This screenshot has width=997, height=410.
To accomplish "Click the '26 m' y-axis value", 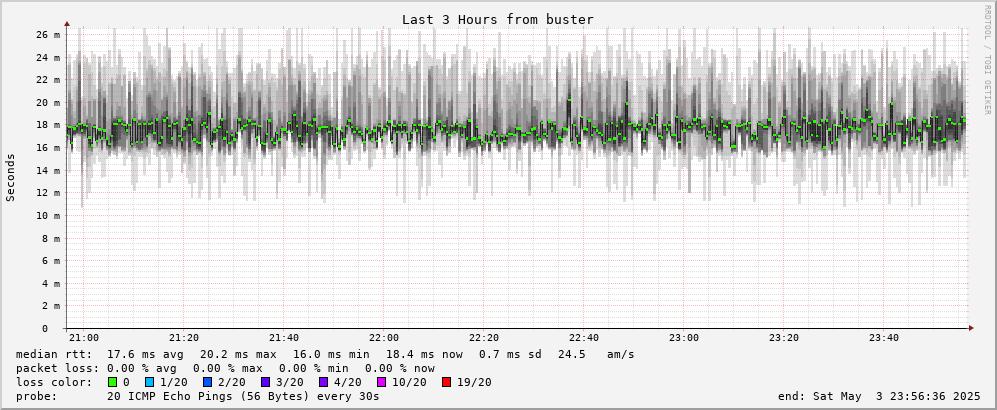I will point(47,35).
